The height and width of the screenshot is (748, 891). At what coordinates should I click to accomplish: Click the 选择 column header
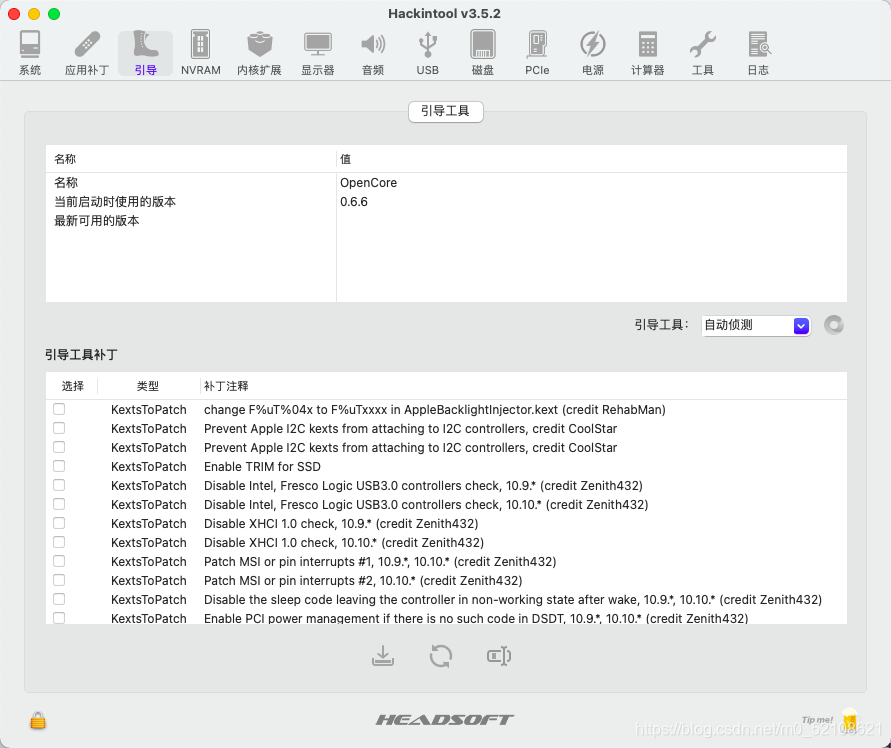pyautogui.click(x=72, y=386)
